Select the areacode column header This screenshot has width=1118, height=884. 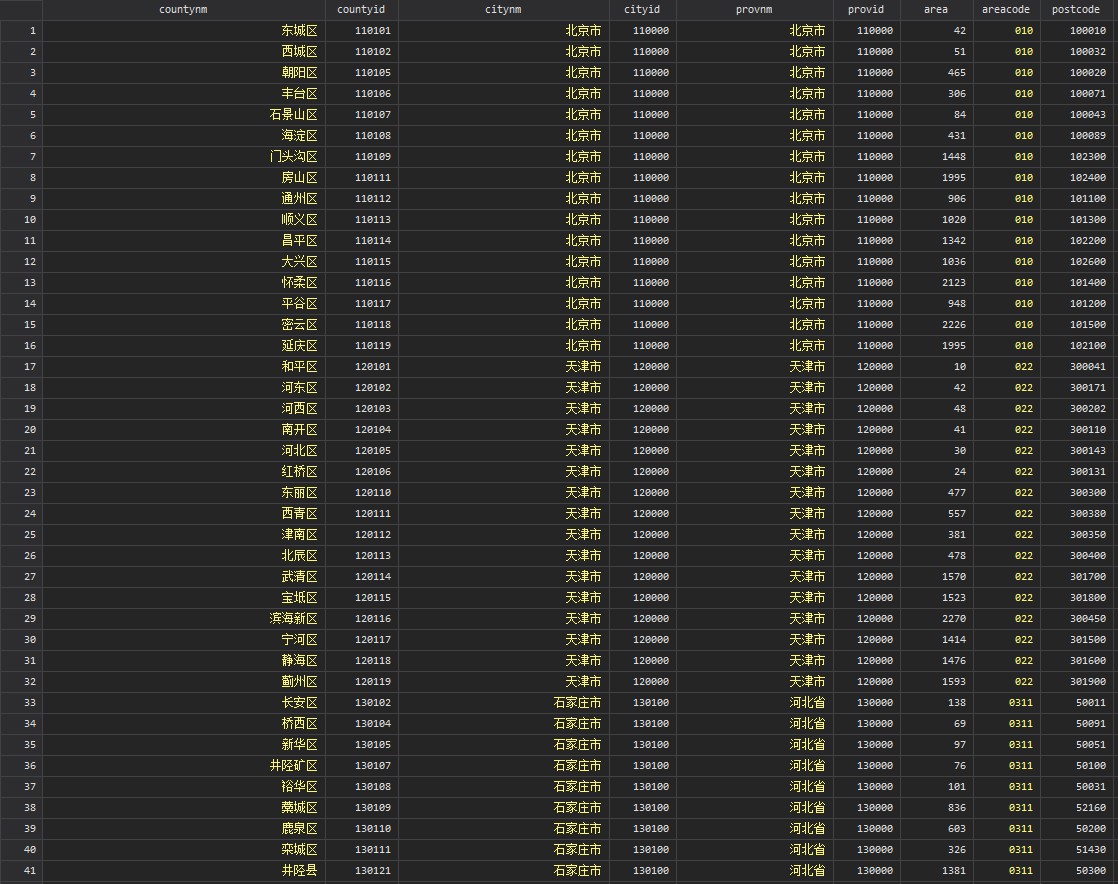coord(1006,10)
